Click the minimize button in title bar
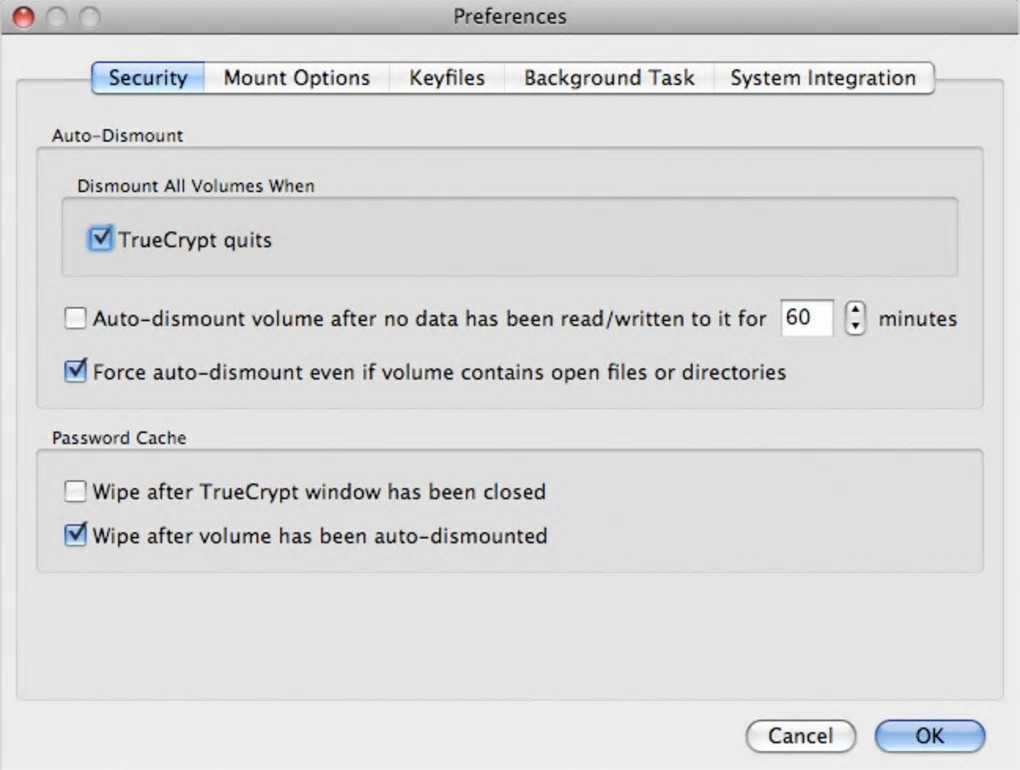This screenshot has height=770, width=1020. (56, 17)
